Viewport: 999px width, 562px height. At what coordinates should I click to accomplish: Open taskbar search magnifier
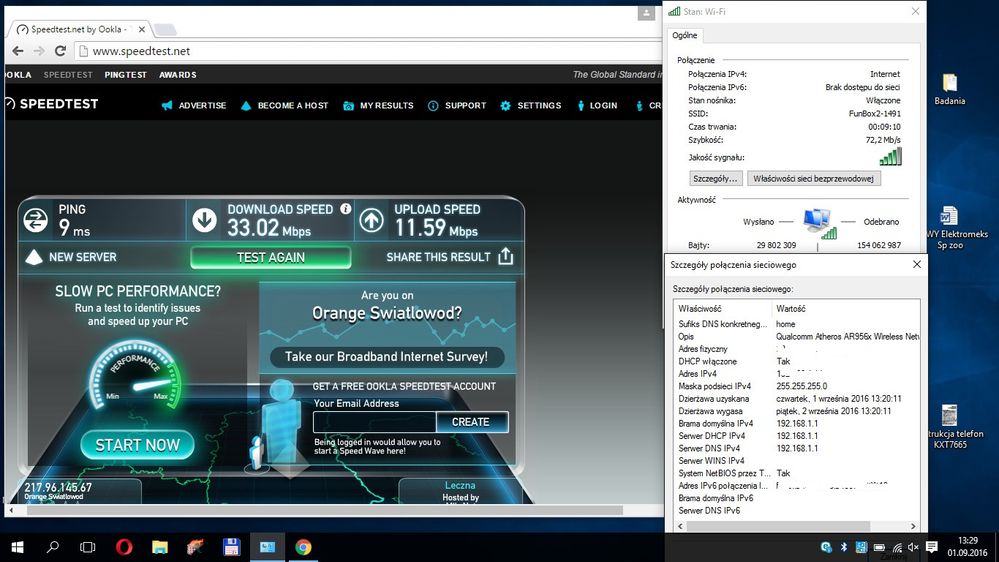[52, 547]
